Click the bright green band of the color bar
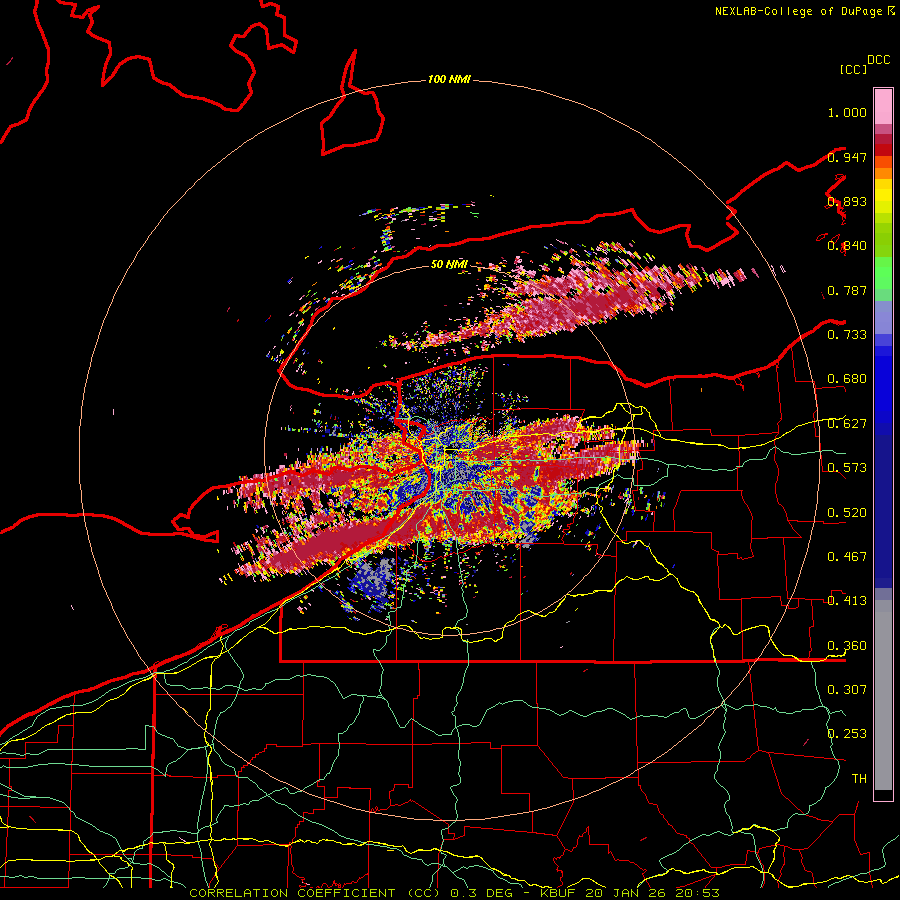Image resolution: width=900 pixels, height=900 pixels. coord(883,273)
